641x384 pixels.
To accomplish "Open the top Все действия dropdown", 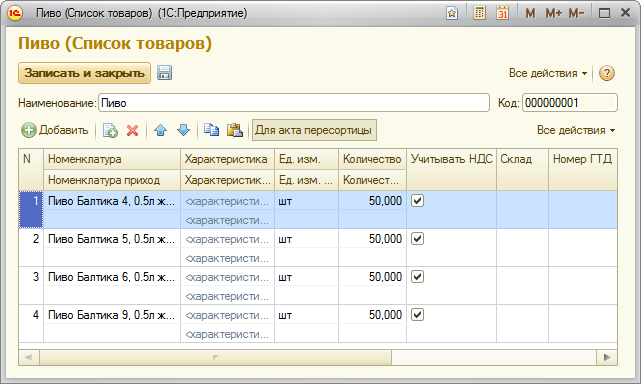I will (548, 73).
